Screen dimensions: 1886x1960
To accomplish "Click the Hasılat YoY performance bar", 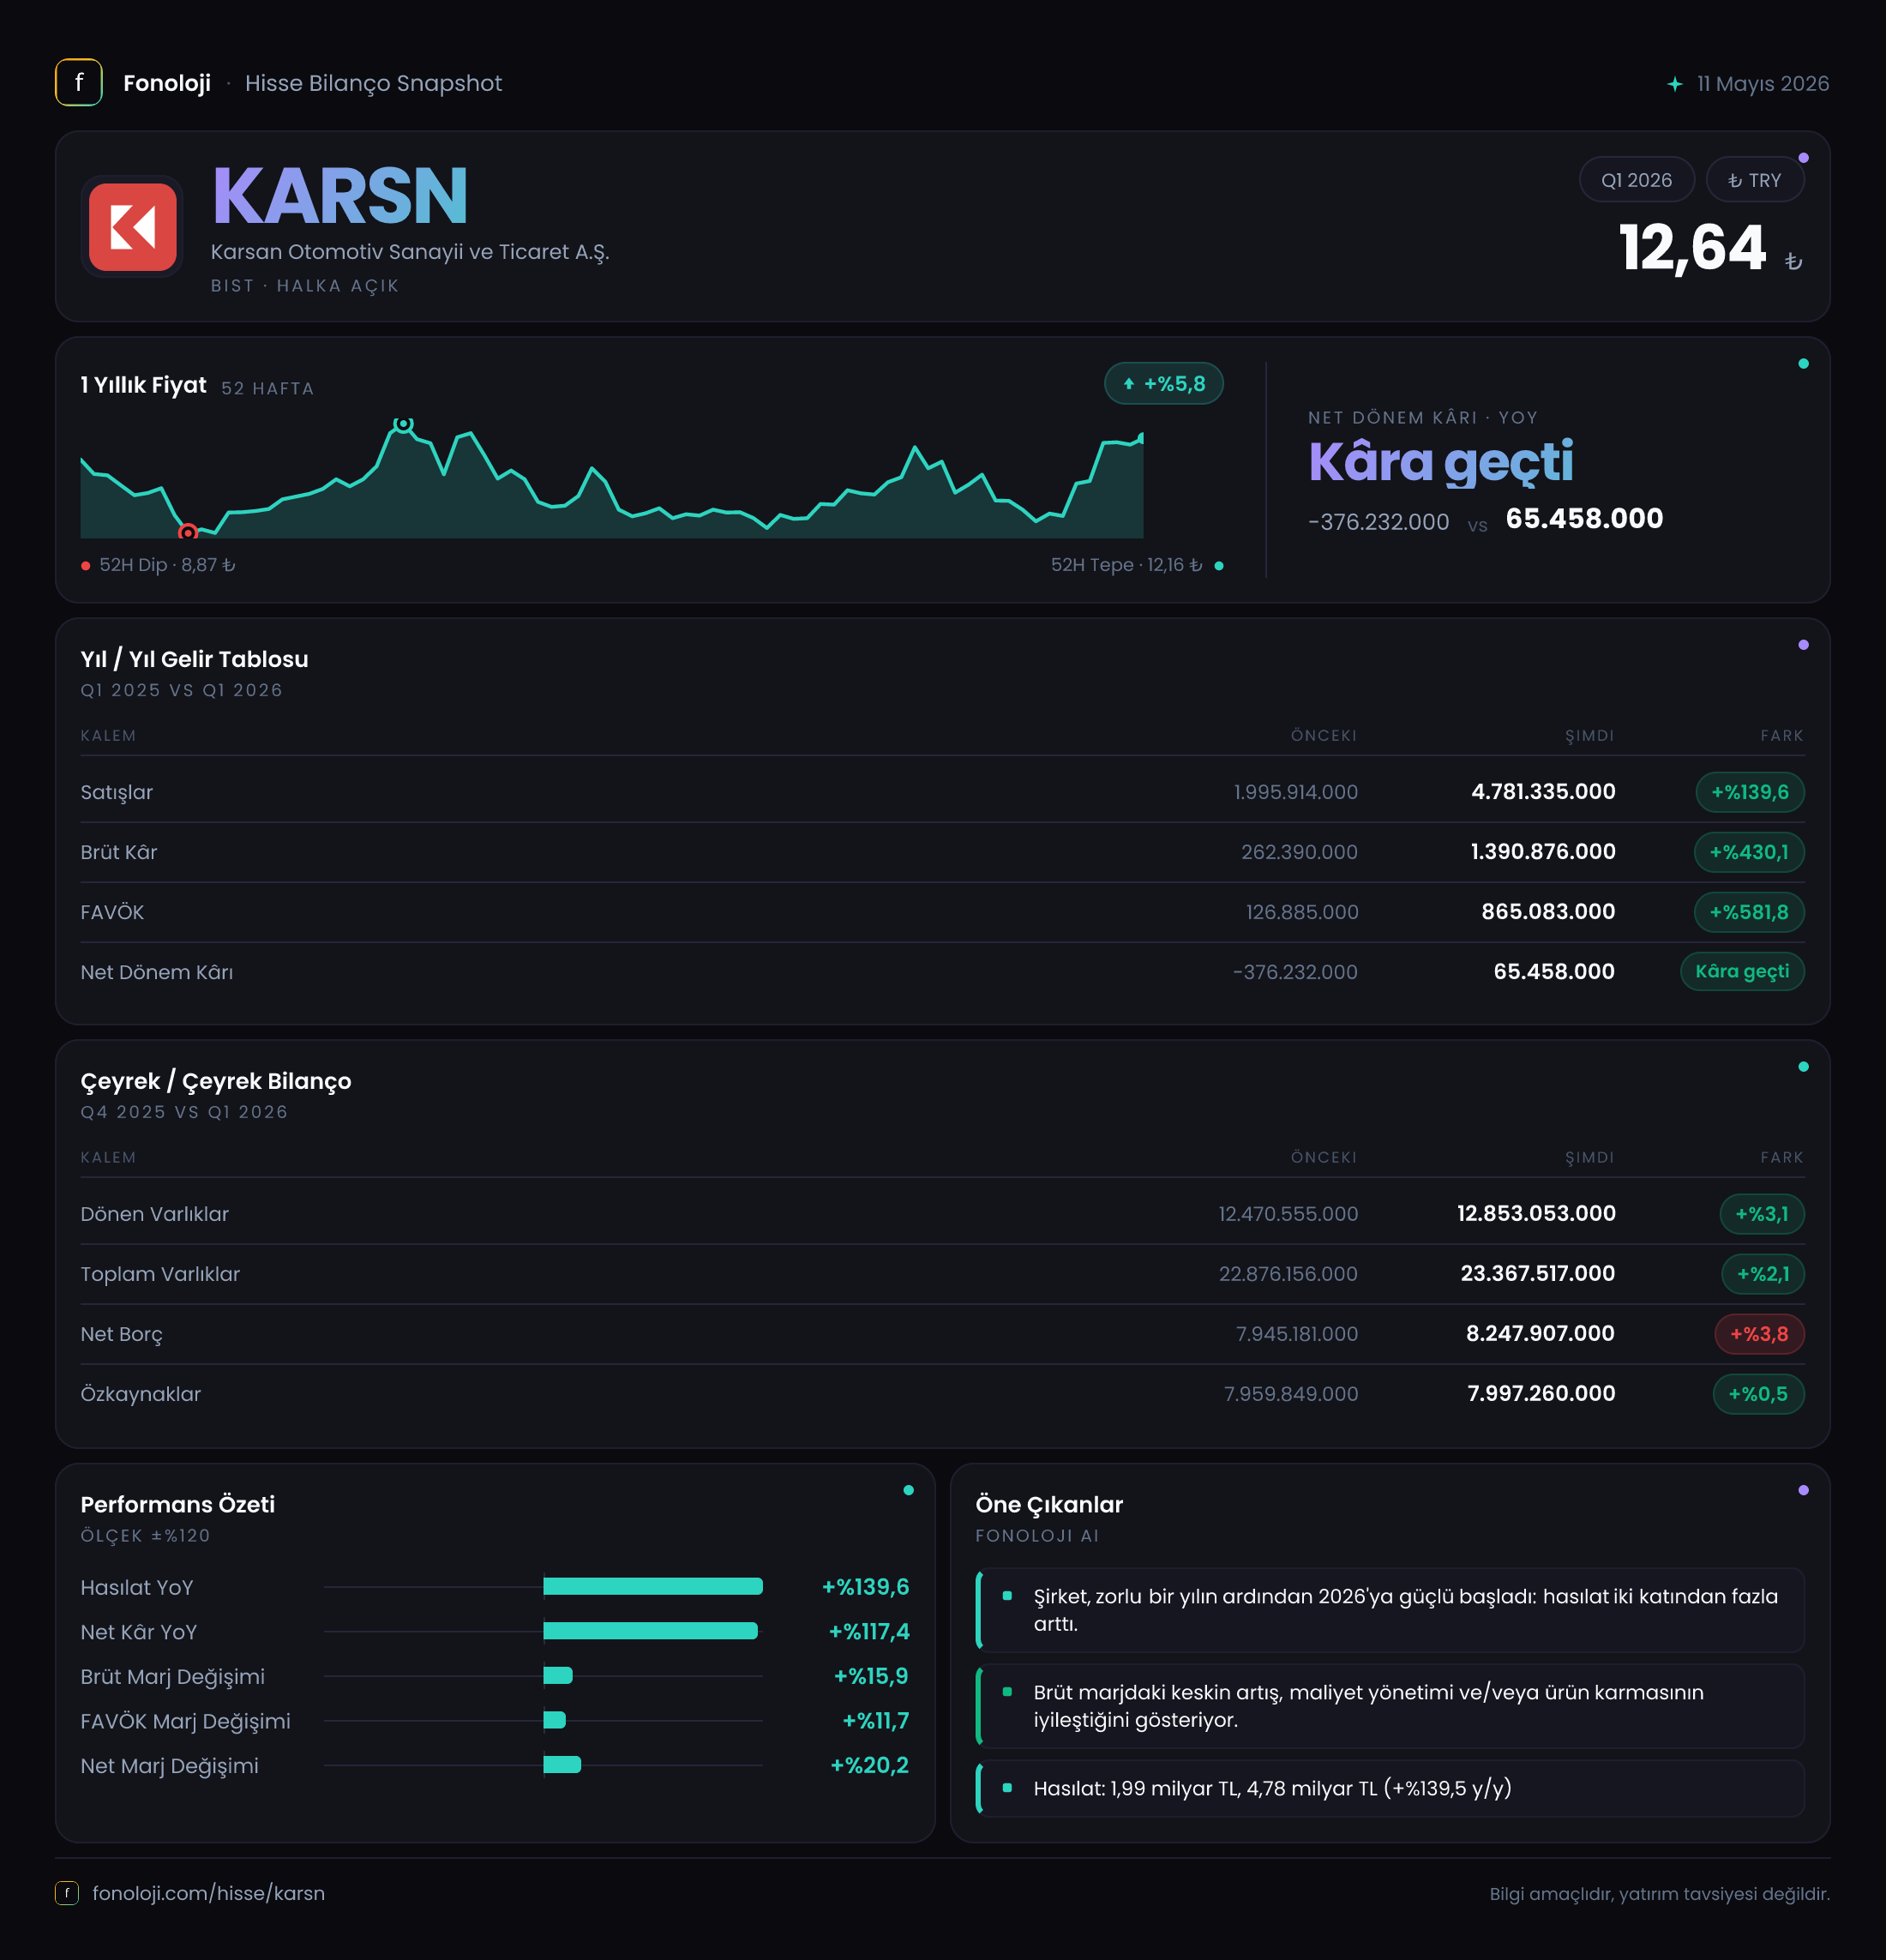I will coord(653,1586).
